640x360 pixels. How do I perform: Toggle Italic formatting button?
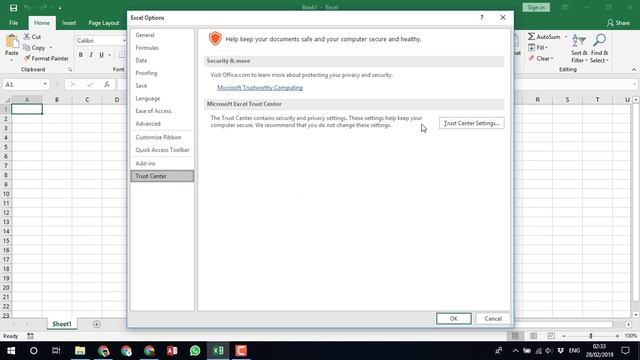(x=91, y=55)
